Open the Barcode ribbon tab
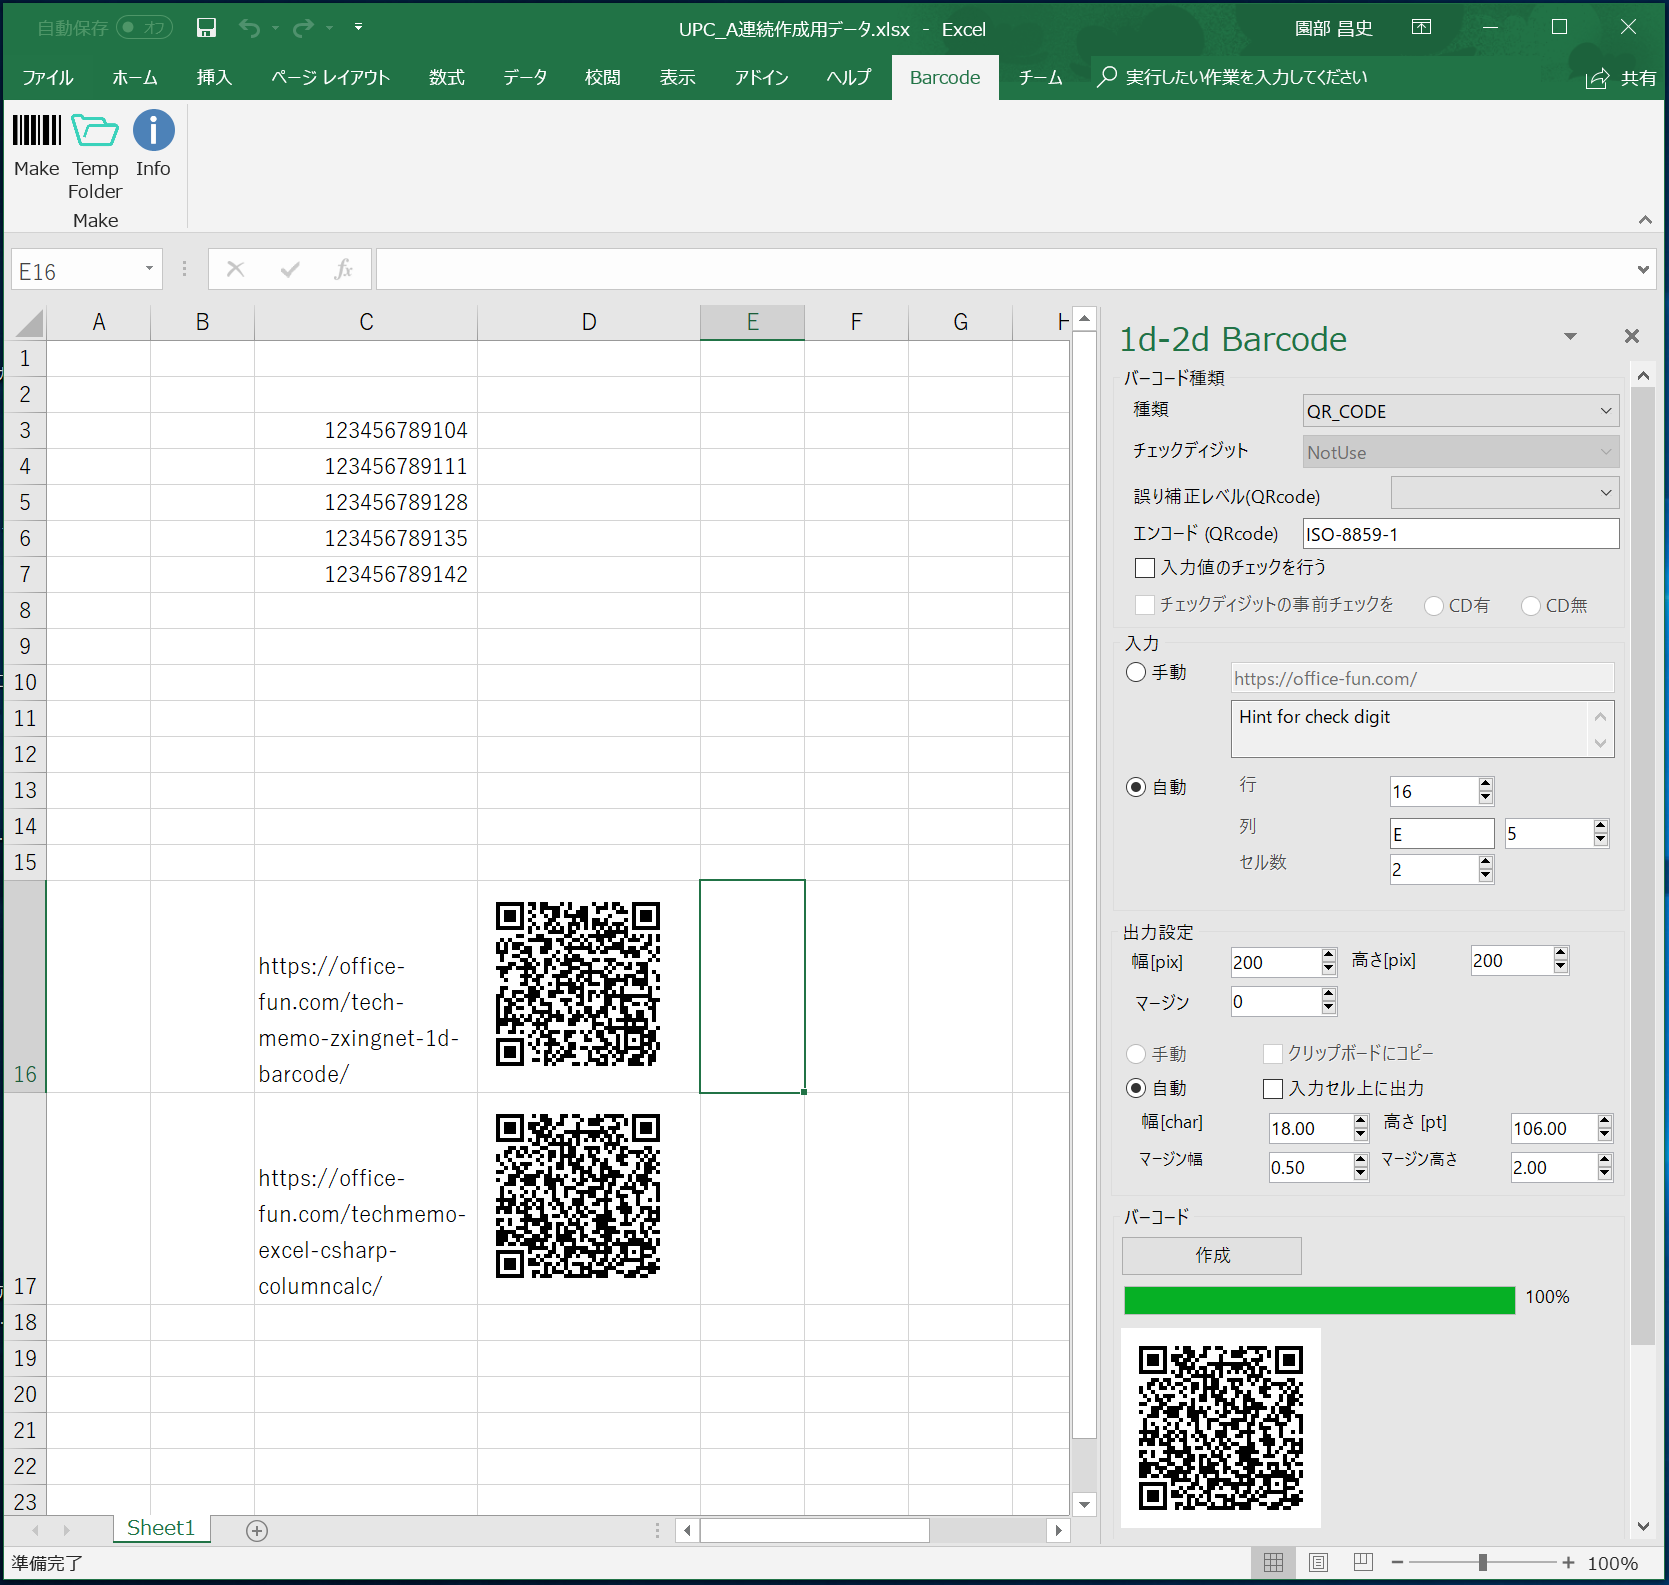Image resolution: width=1669 pixels, height=1585 pixels. click(x=945, y=78)
